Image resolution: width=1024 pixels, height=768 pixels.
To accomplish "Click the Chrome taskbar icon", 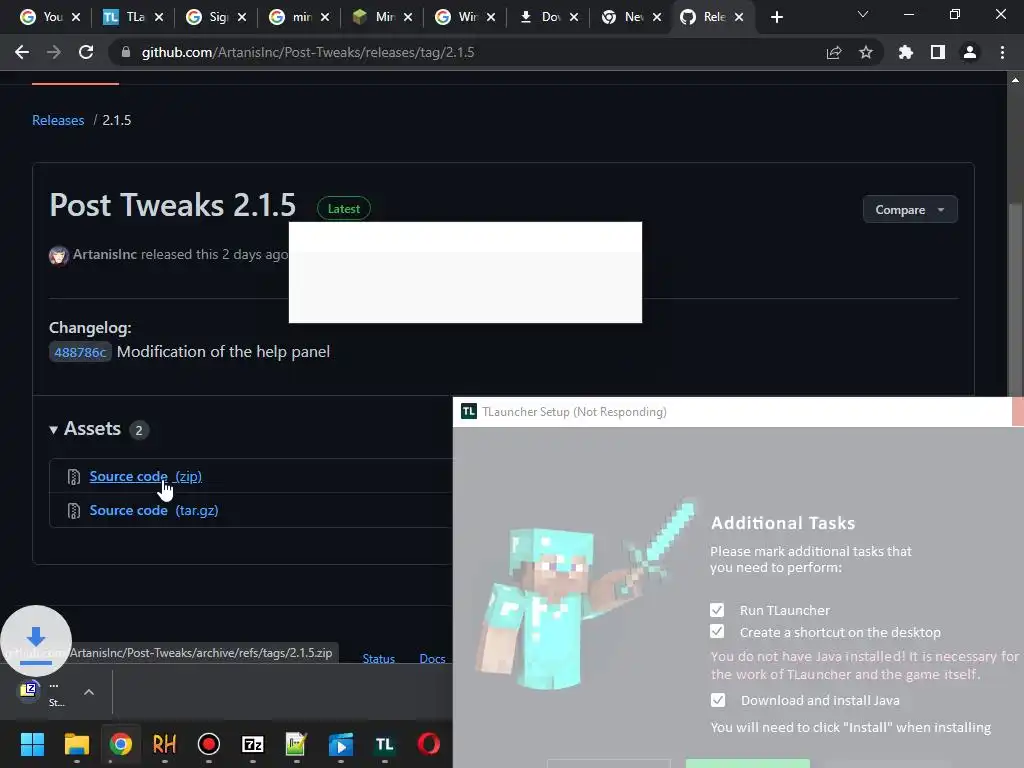I will 121,744.
